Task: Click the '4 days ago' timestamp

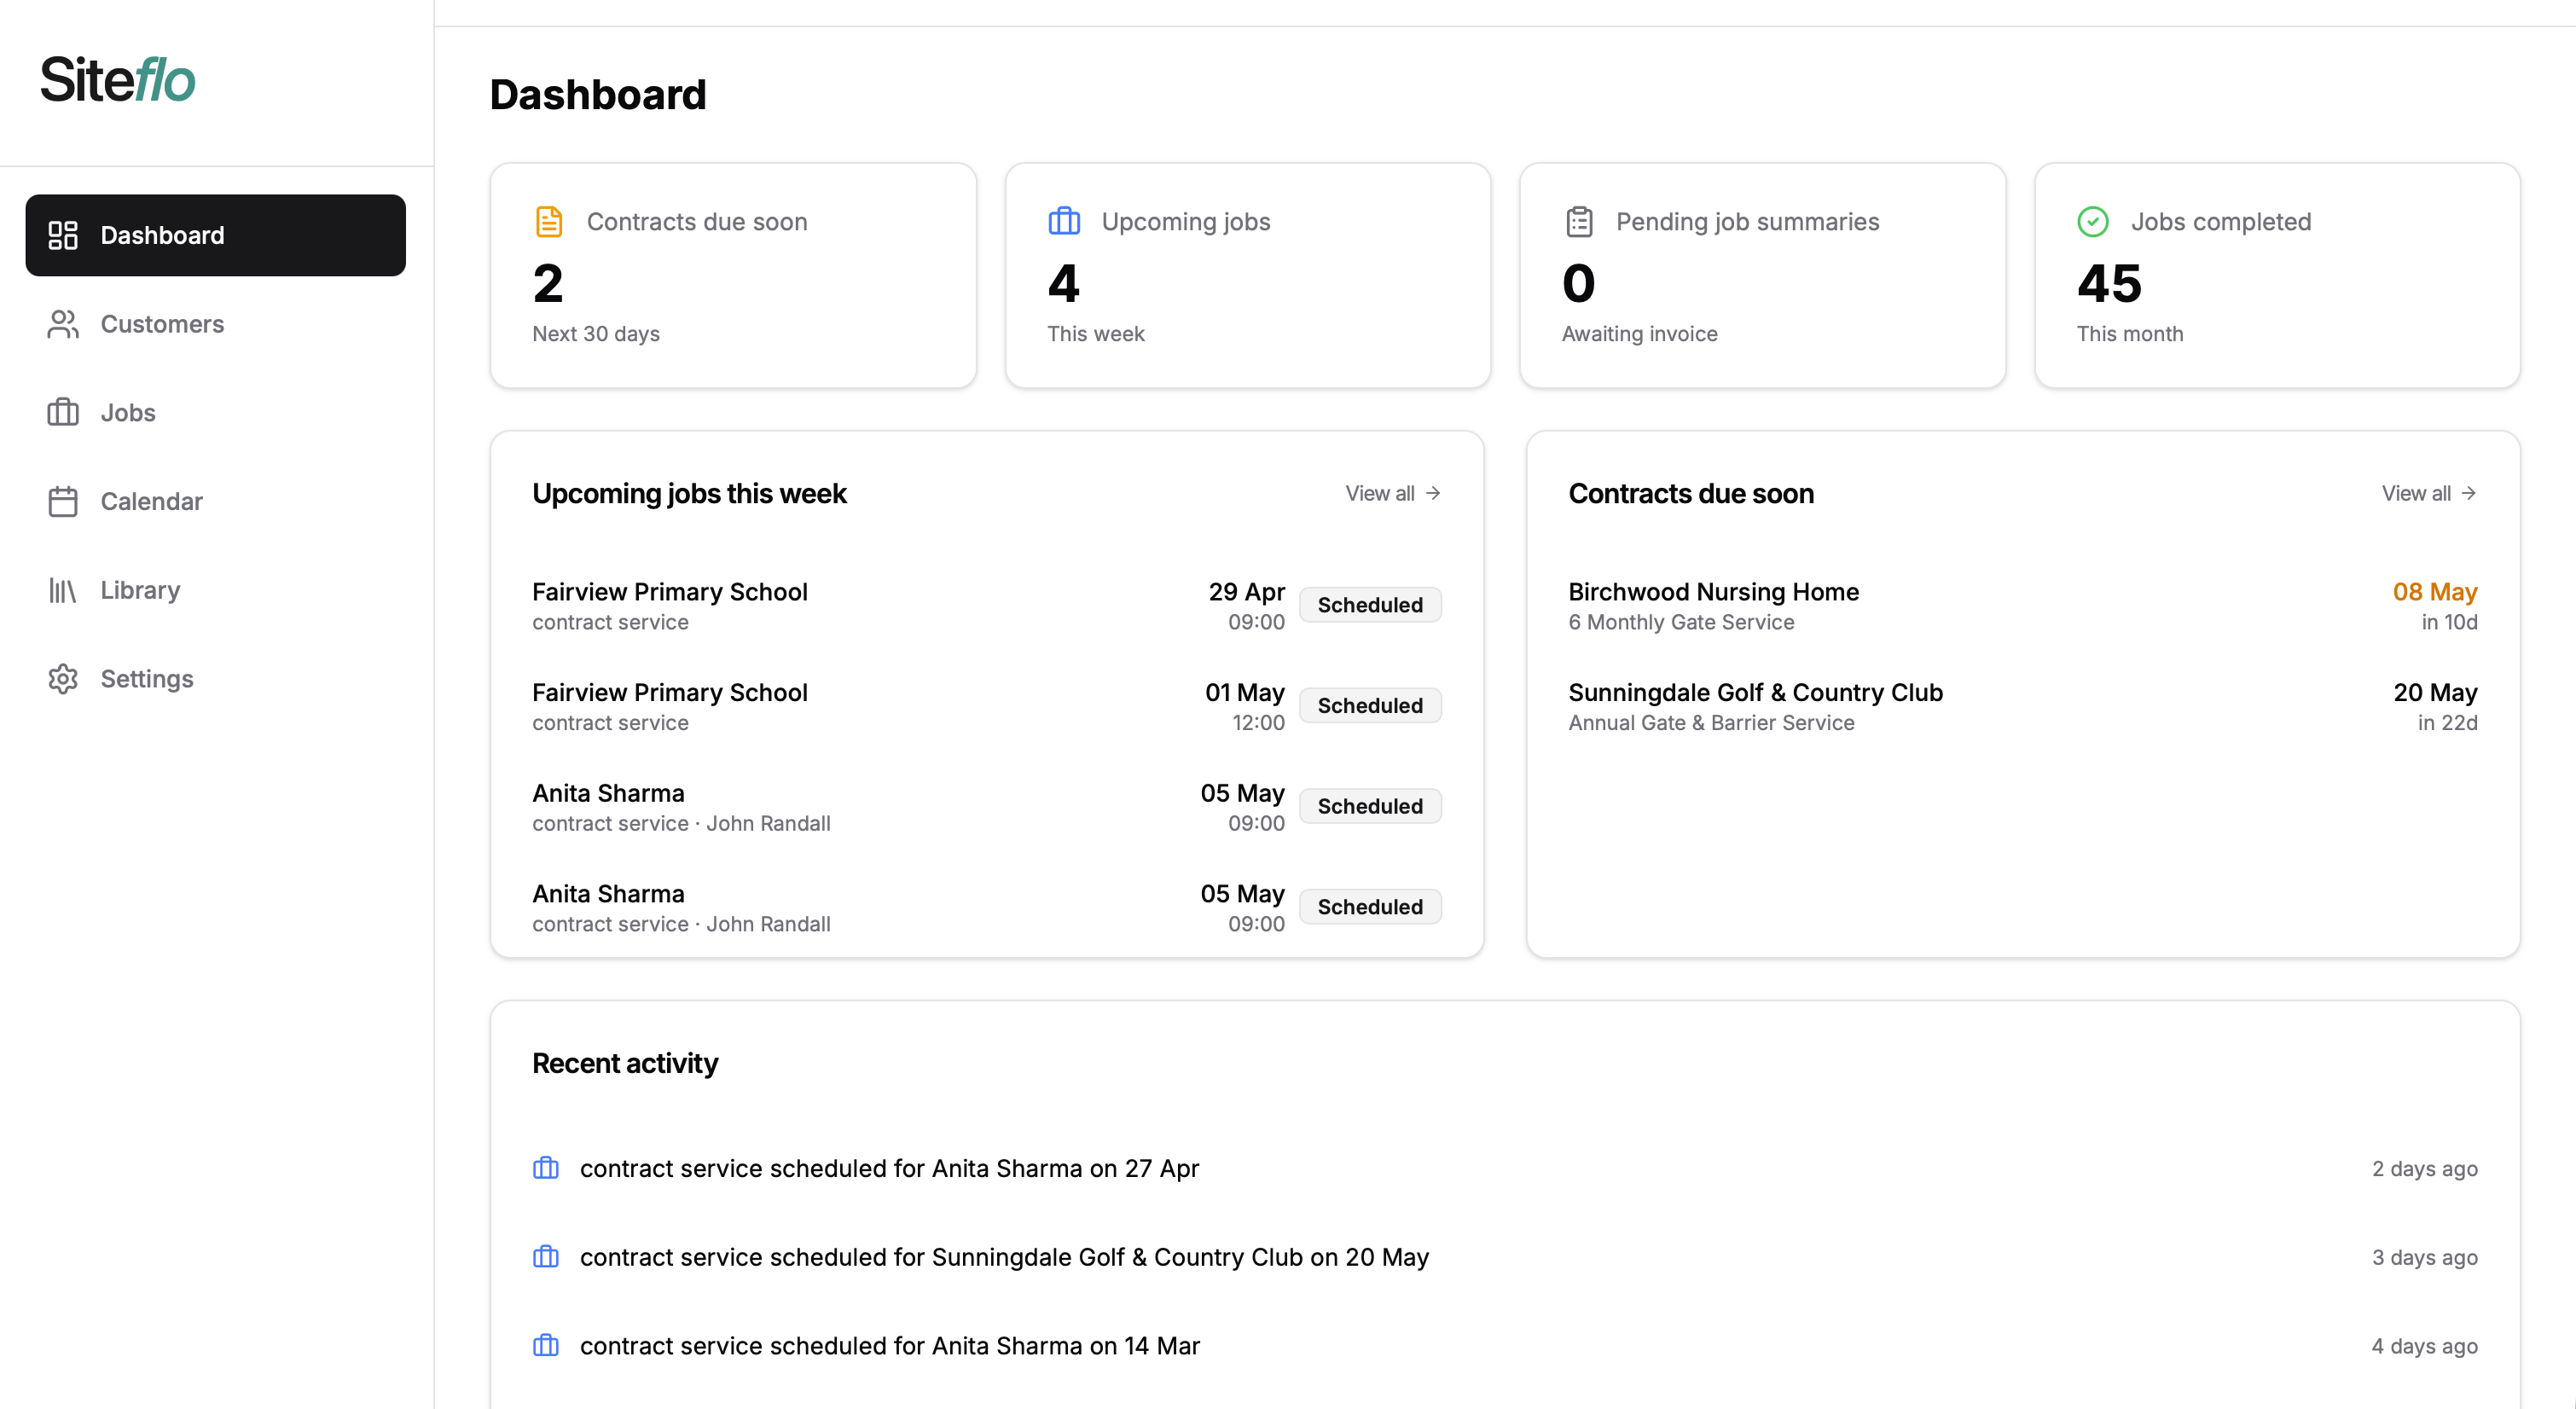Action: point(2425,1346)
